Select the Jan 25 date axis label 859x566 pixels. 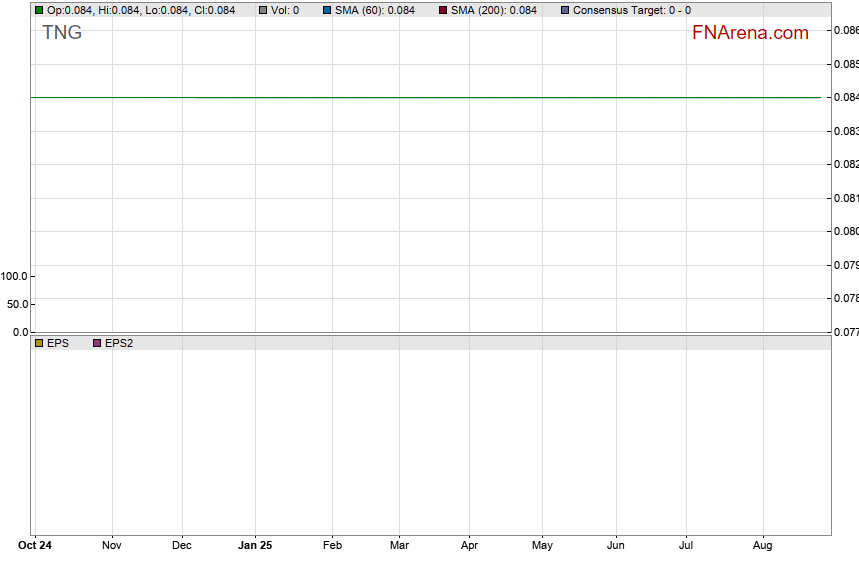click(255, 546)
